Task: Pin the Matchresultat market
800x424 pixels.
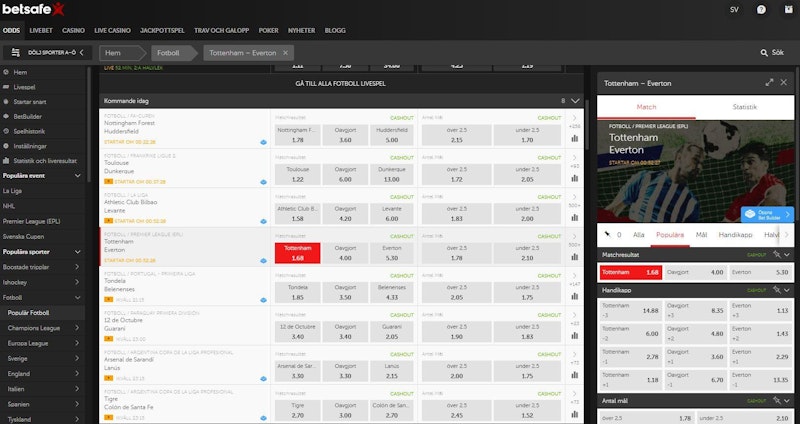Action: (x=776, y=255)
